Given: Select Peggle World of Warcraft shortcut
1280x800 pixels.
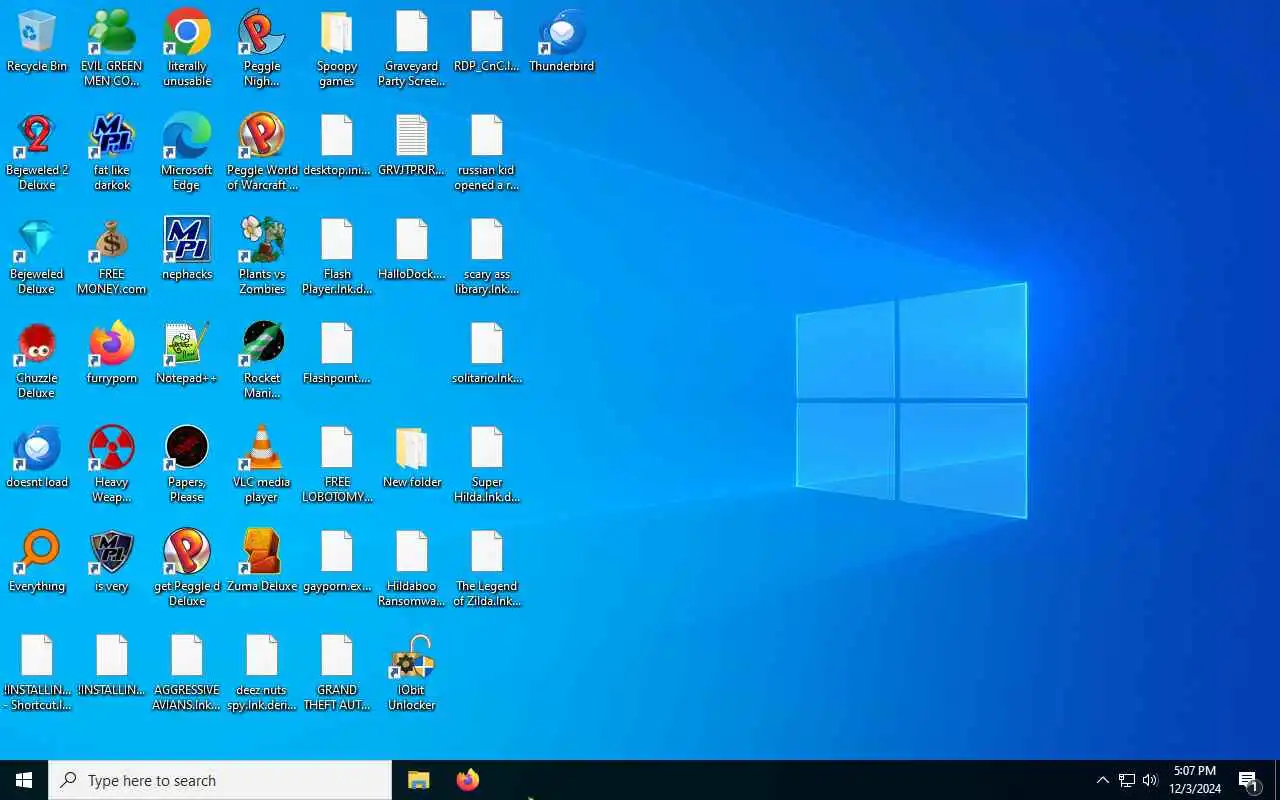Looking at the screenshot, I should pyautogui.click(x=262, y=152).
